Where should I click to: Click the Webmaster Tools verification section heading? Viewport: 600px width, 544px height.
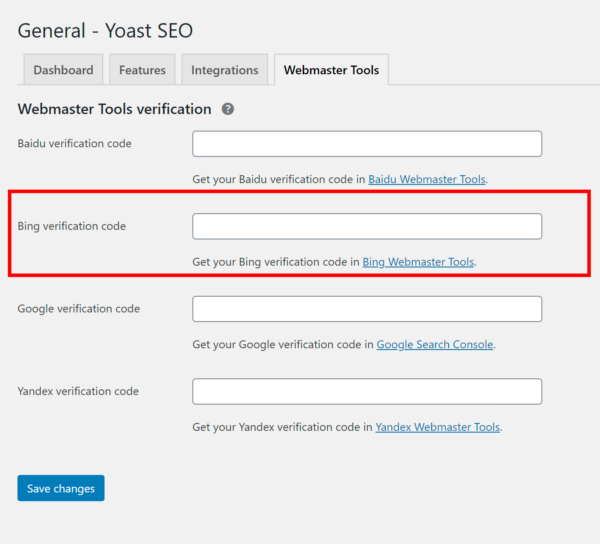point(114,109)
